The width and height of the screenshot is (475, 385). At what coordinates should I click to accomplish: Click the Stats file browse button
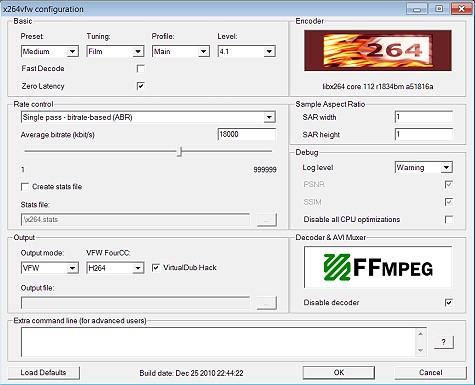point(266,220)
